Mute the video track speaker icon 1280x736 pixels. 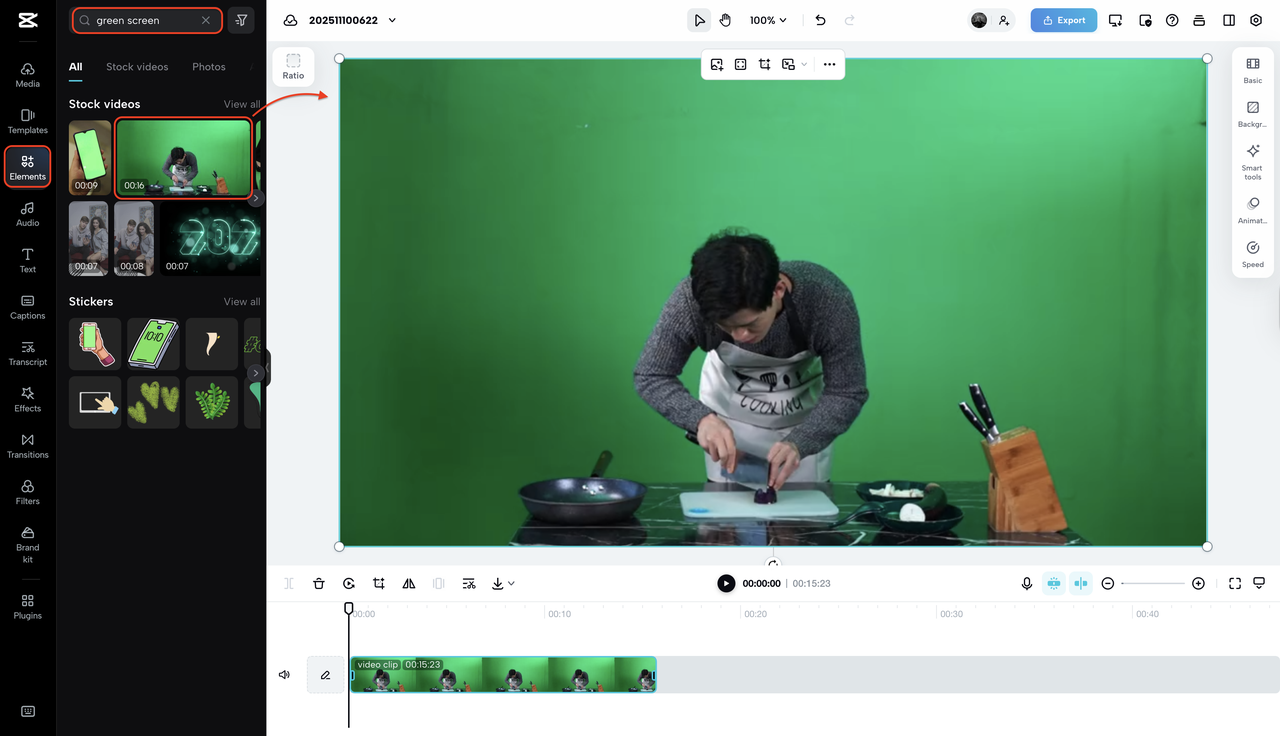click(x=284, y=674)
